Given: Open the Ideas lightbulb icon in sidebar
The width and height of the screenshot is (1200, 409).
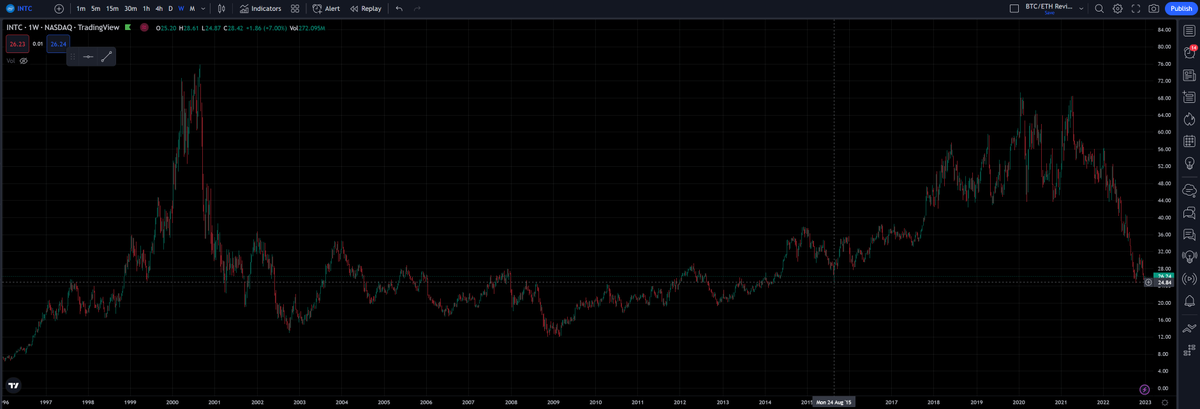Looking at the screenshot, I should point(1189,163).
